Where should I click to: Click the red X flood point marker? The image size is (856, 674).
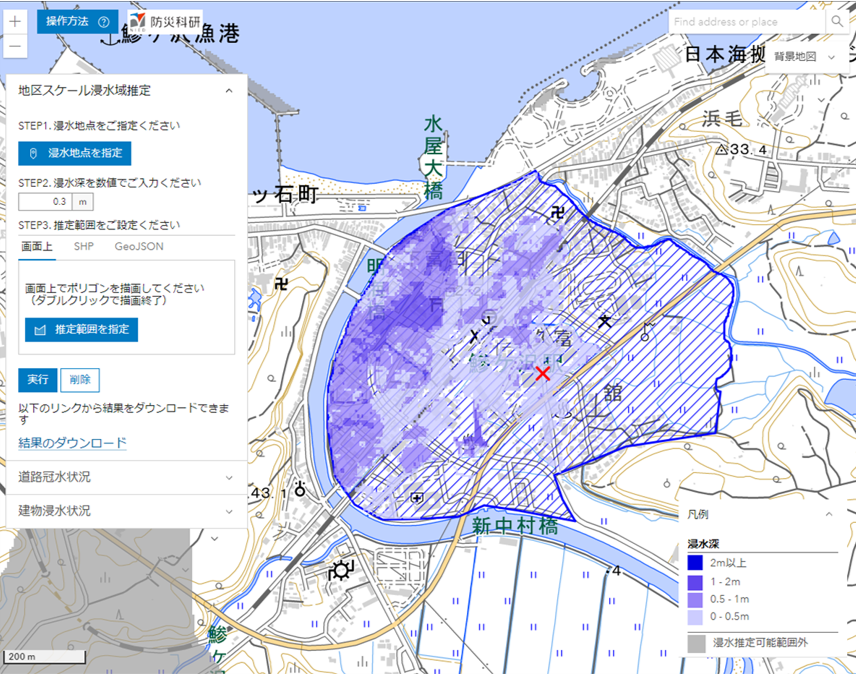tap(543, 374)
